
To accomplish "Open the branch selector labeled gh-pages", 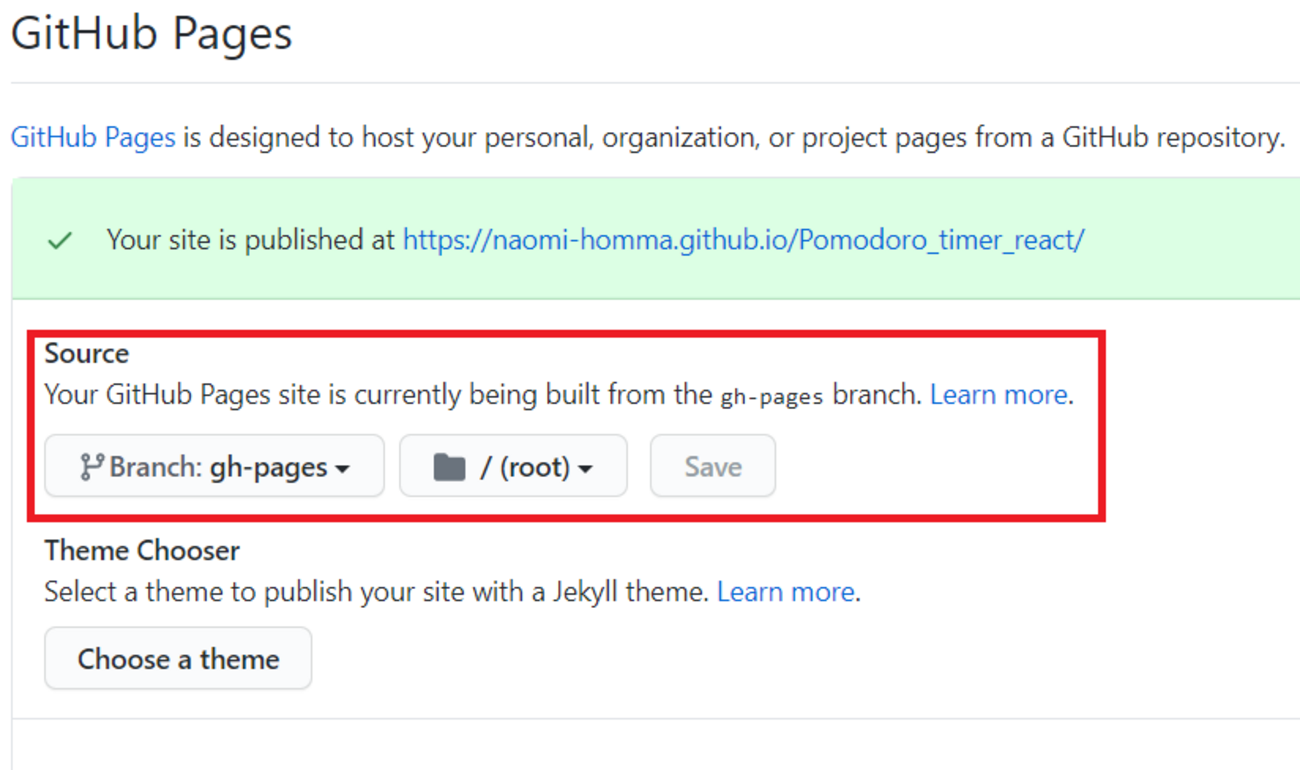I will pyautogui.click(x=214, y=466).
